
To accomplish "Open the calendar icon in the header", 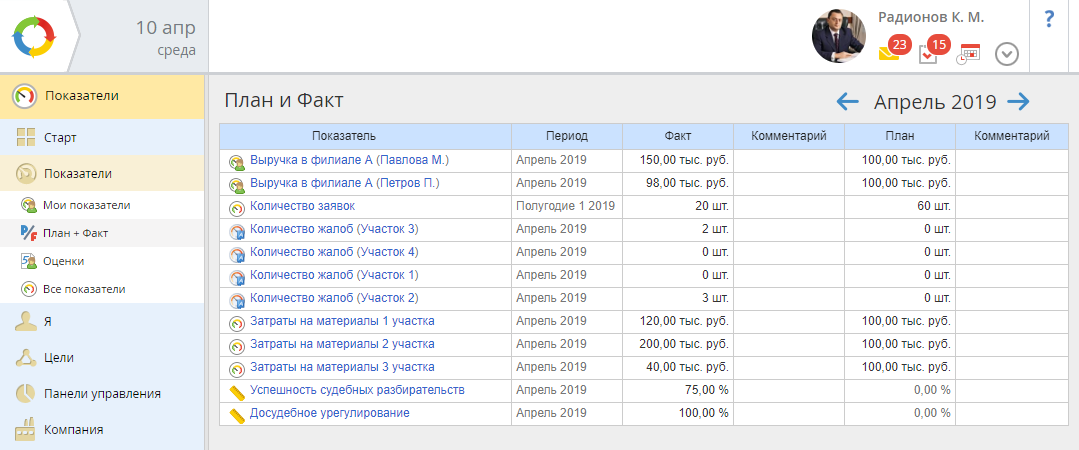I will click(968, 54).
